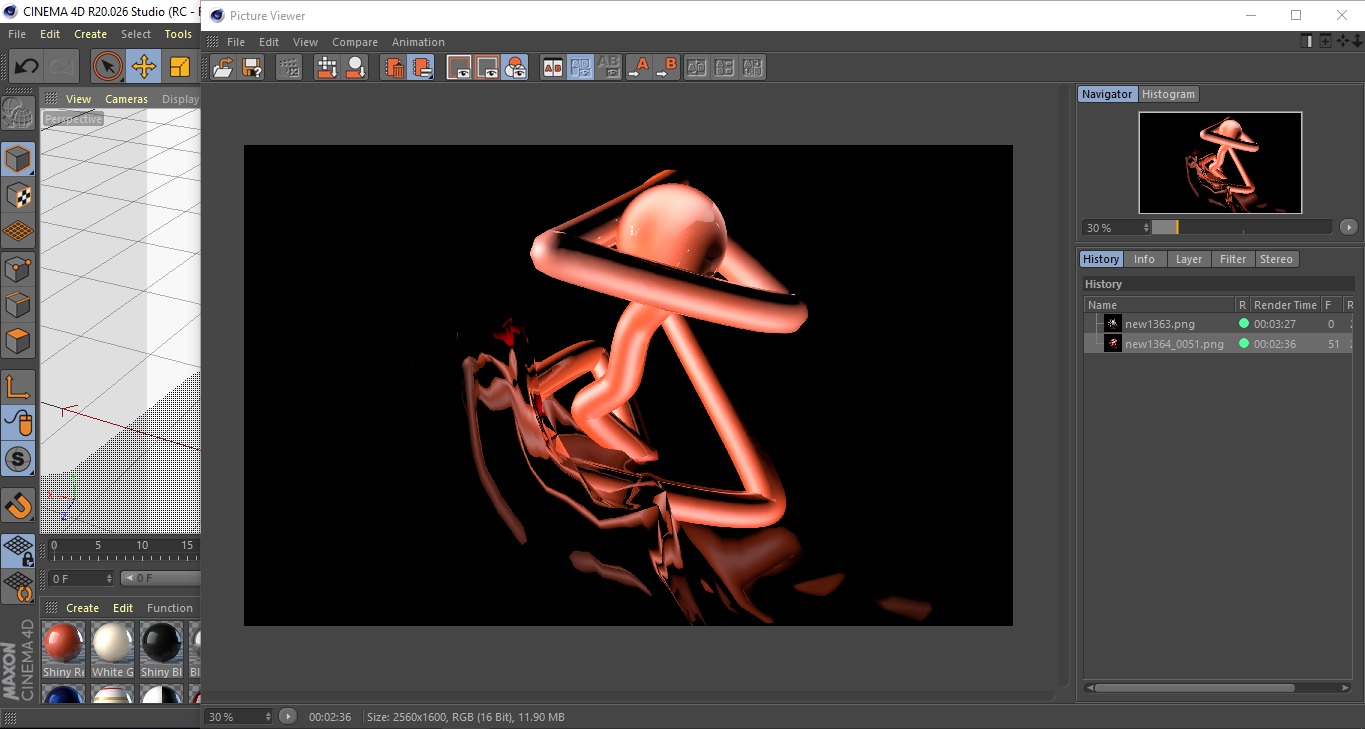Click the play arrow next to Navigator slider
1365x729 pixels.
[x=1349, y=228]
